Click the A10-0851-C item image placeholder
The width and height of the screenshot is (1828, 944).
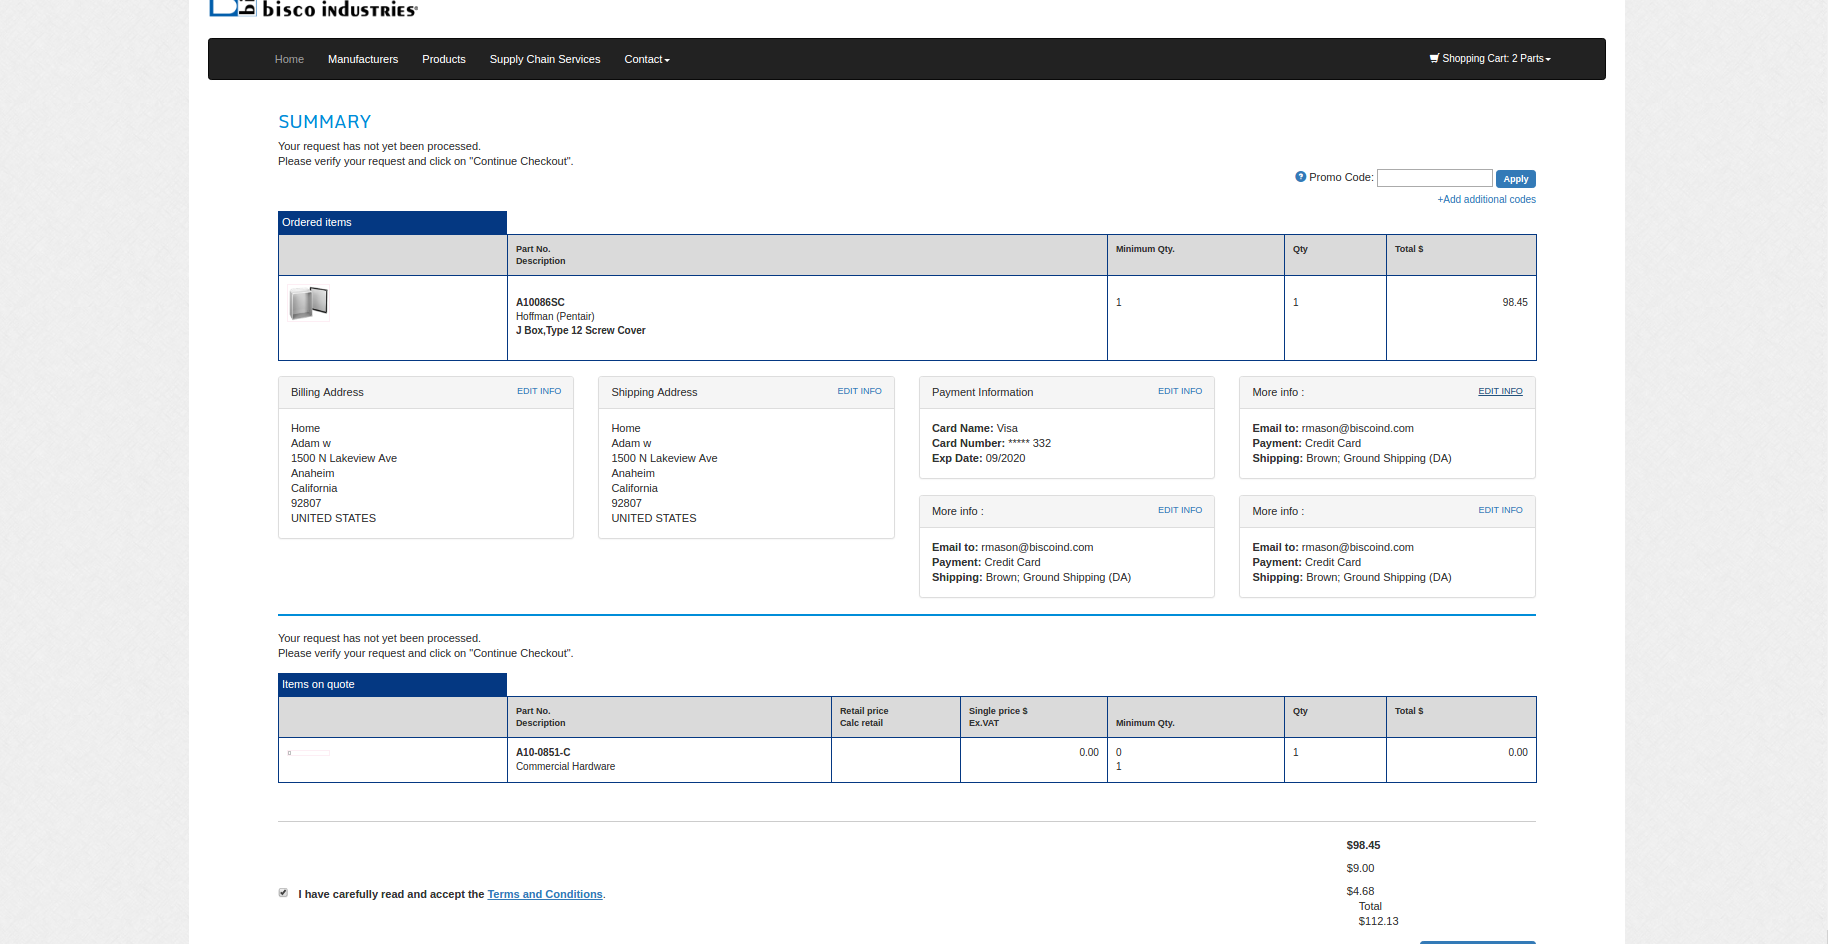[x=308, y=753]
